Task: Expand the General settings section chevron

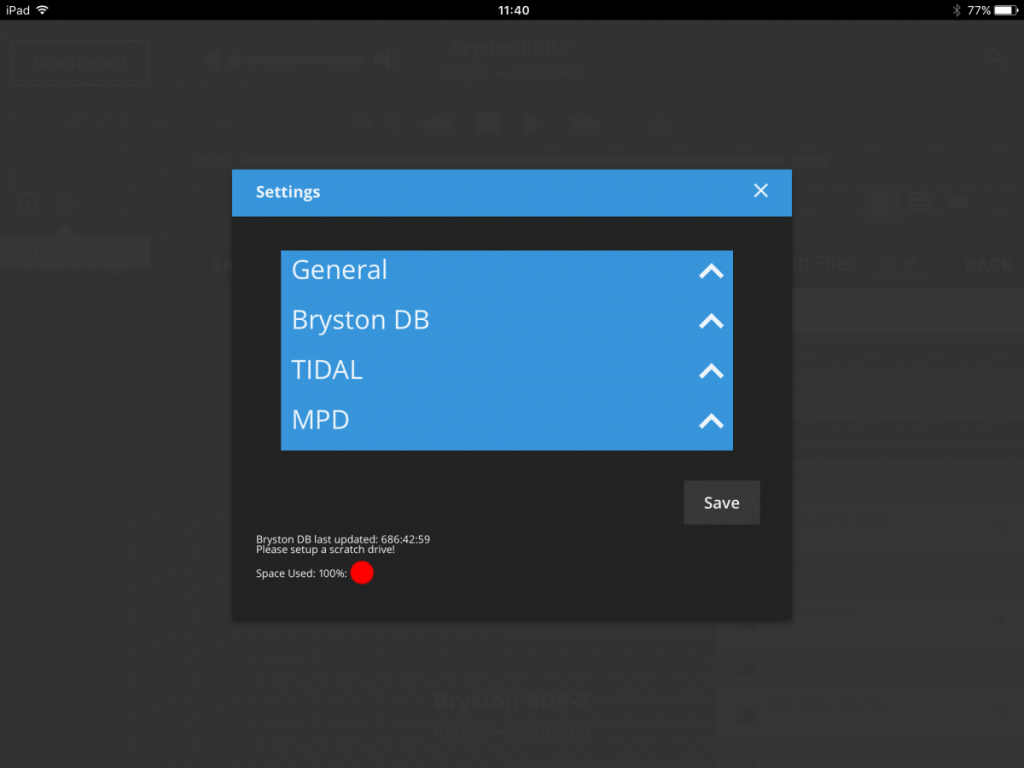Action: (x=711, y=271)
